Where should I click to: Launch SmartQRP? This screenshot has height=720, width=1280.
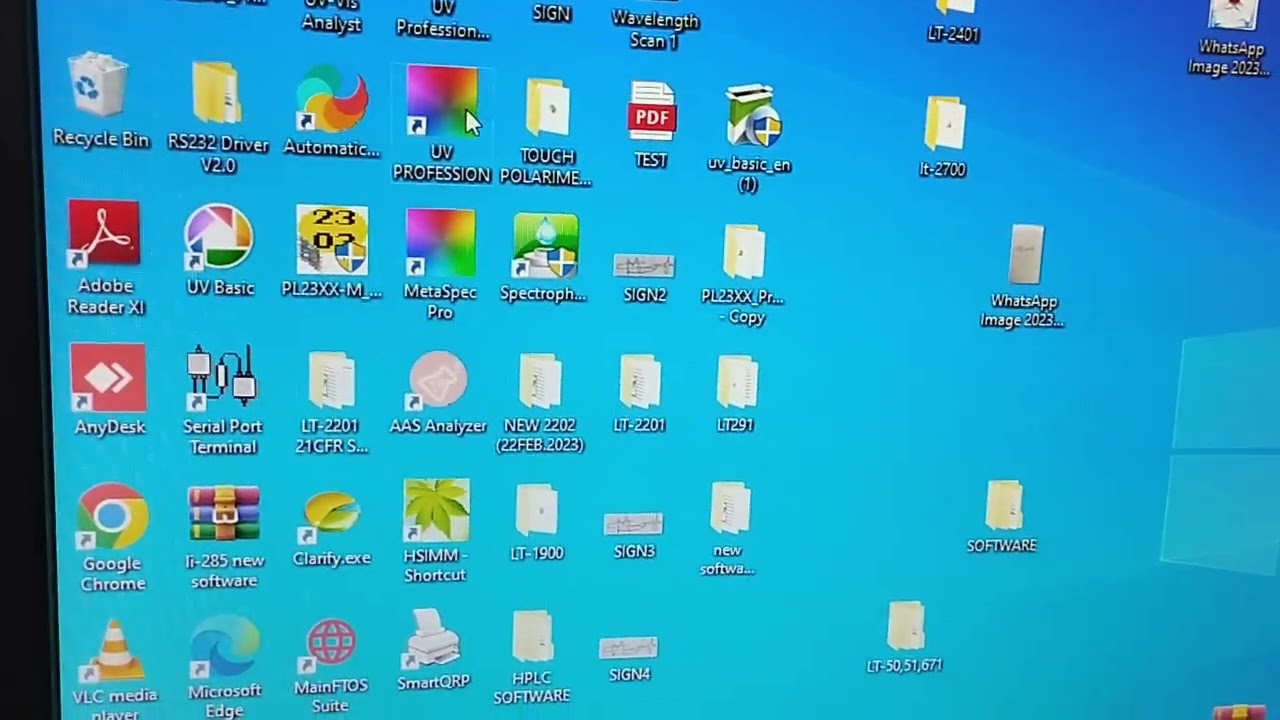(x=433, y=640)
